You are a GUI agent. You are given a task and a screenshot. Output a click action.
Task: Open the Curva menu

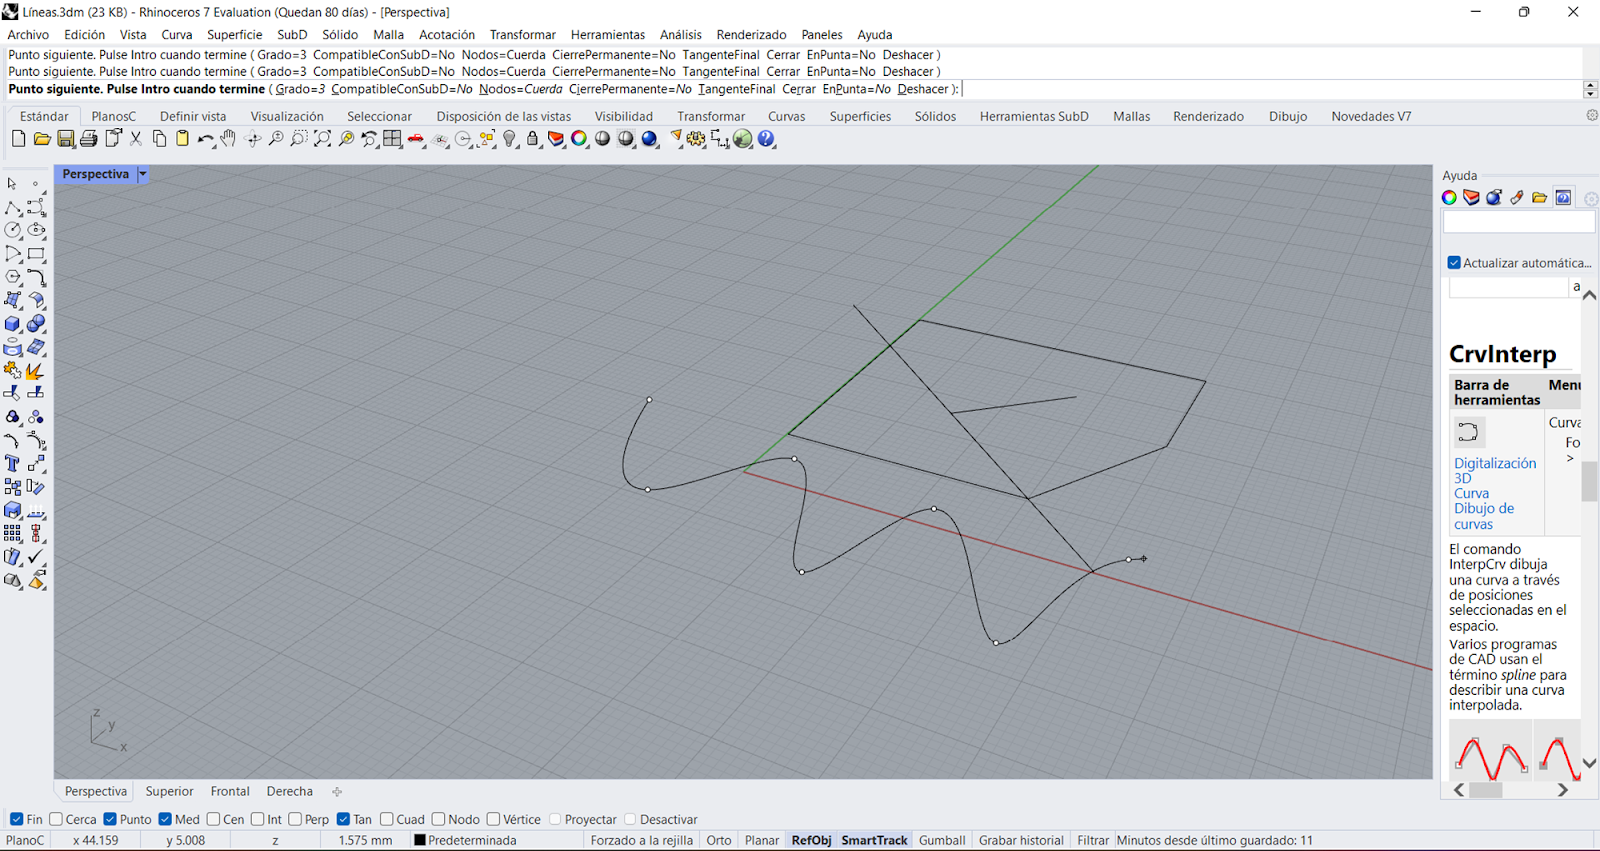point(177,34)
